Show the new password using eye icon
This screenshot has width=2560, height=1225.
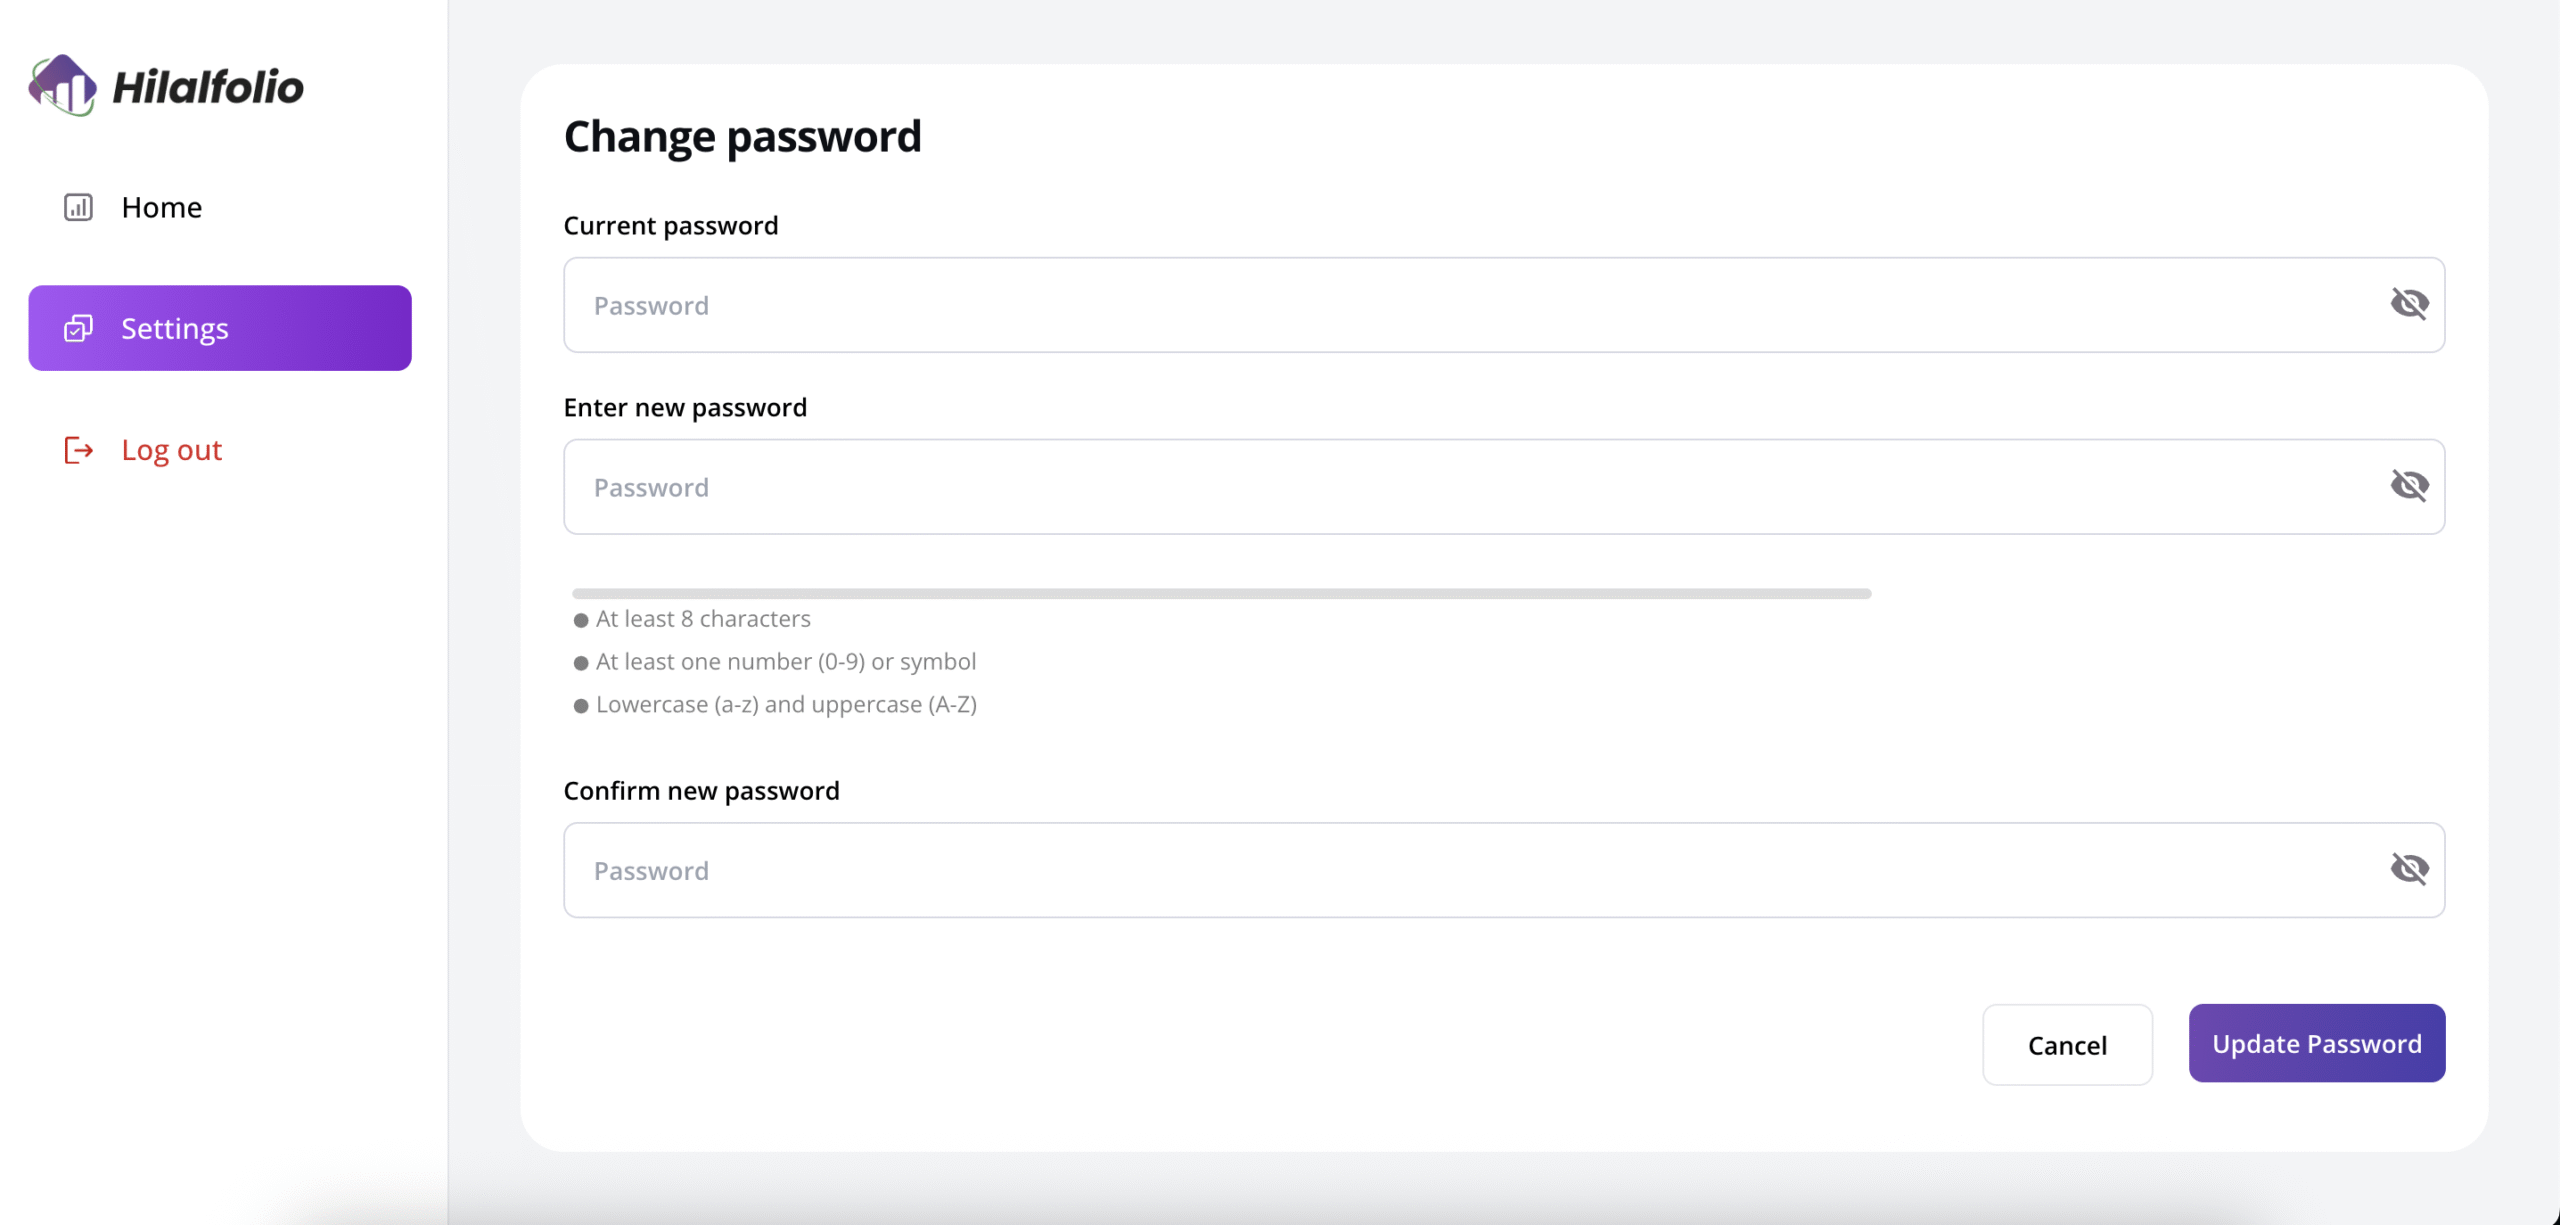coord(2409,486)
